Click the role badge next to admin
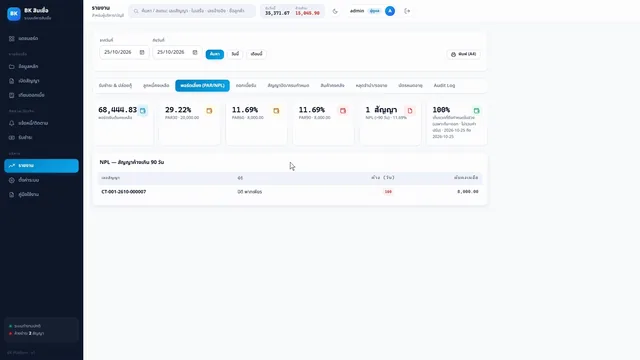This screenshot has width=640, height=360. pyautogui.click(x=374, y=11)
